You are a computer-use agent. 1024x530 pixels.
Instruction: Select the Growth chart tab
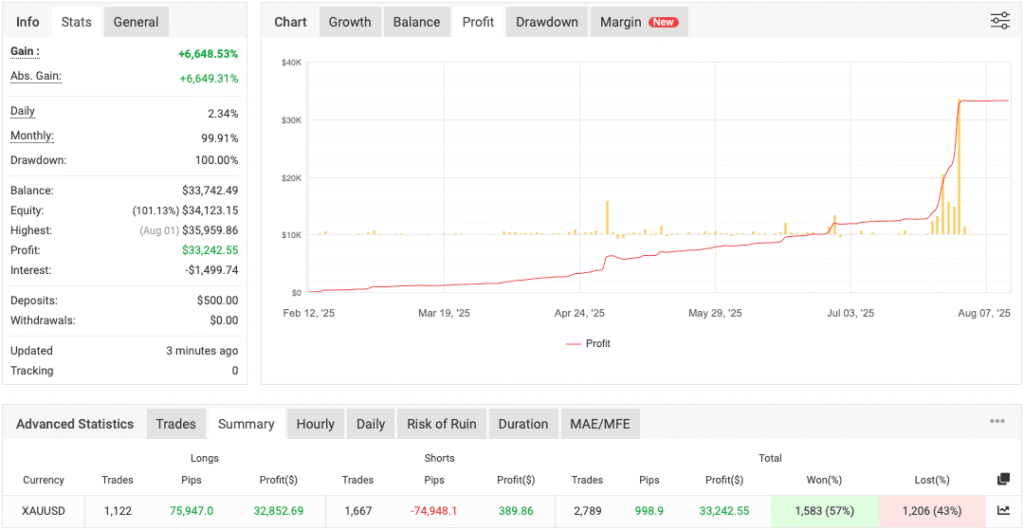pos(350,22)
